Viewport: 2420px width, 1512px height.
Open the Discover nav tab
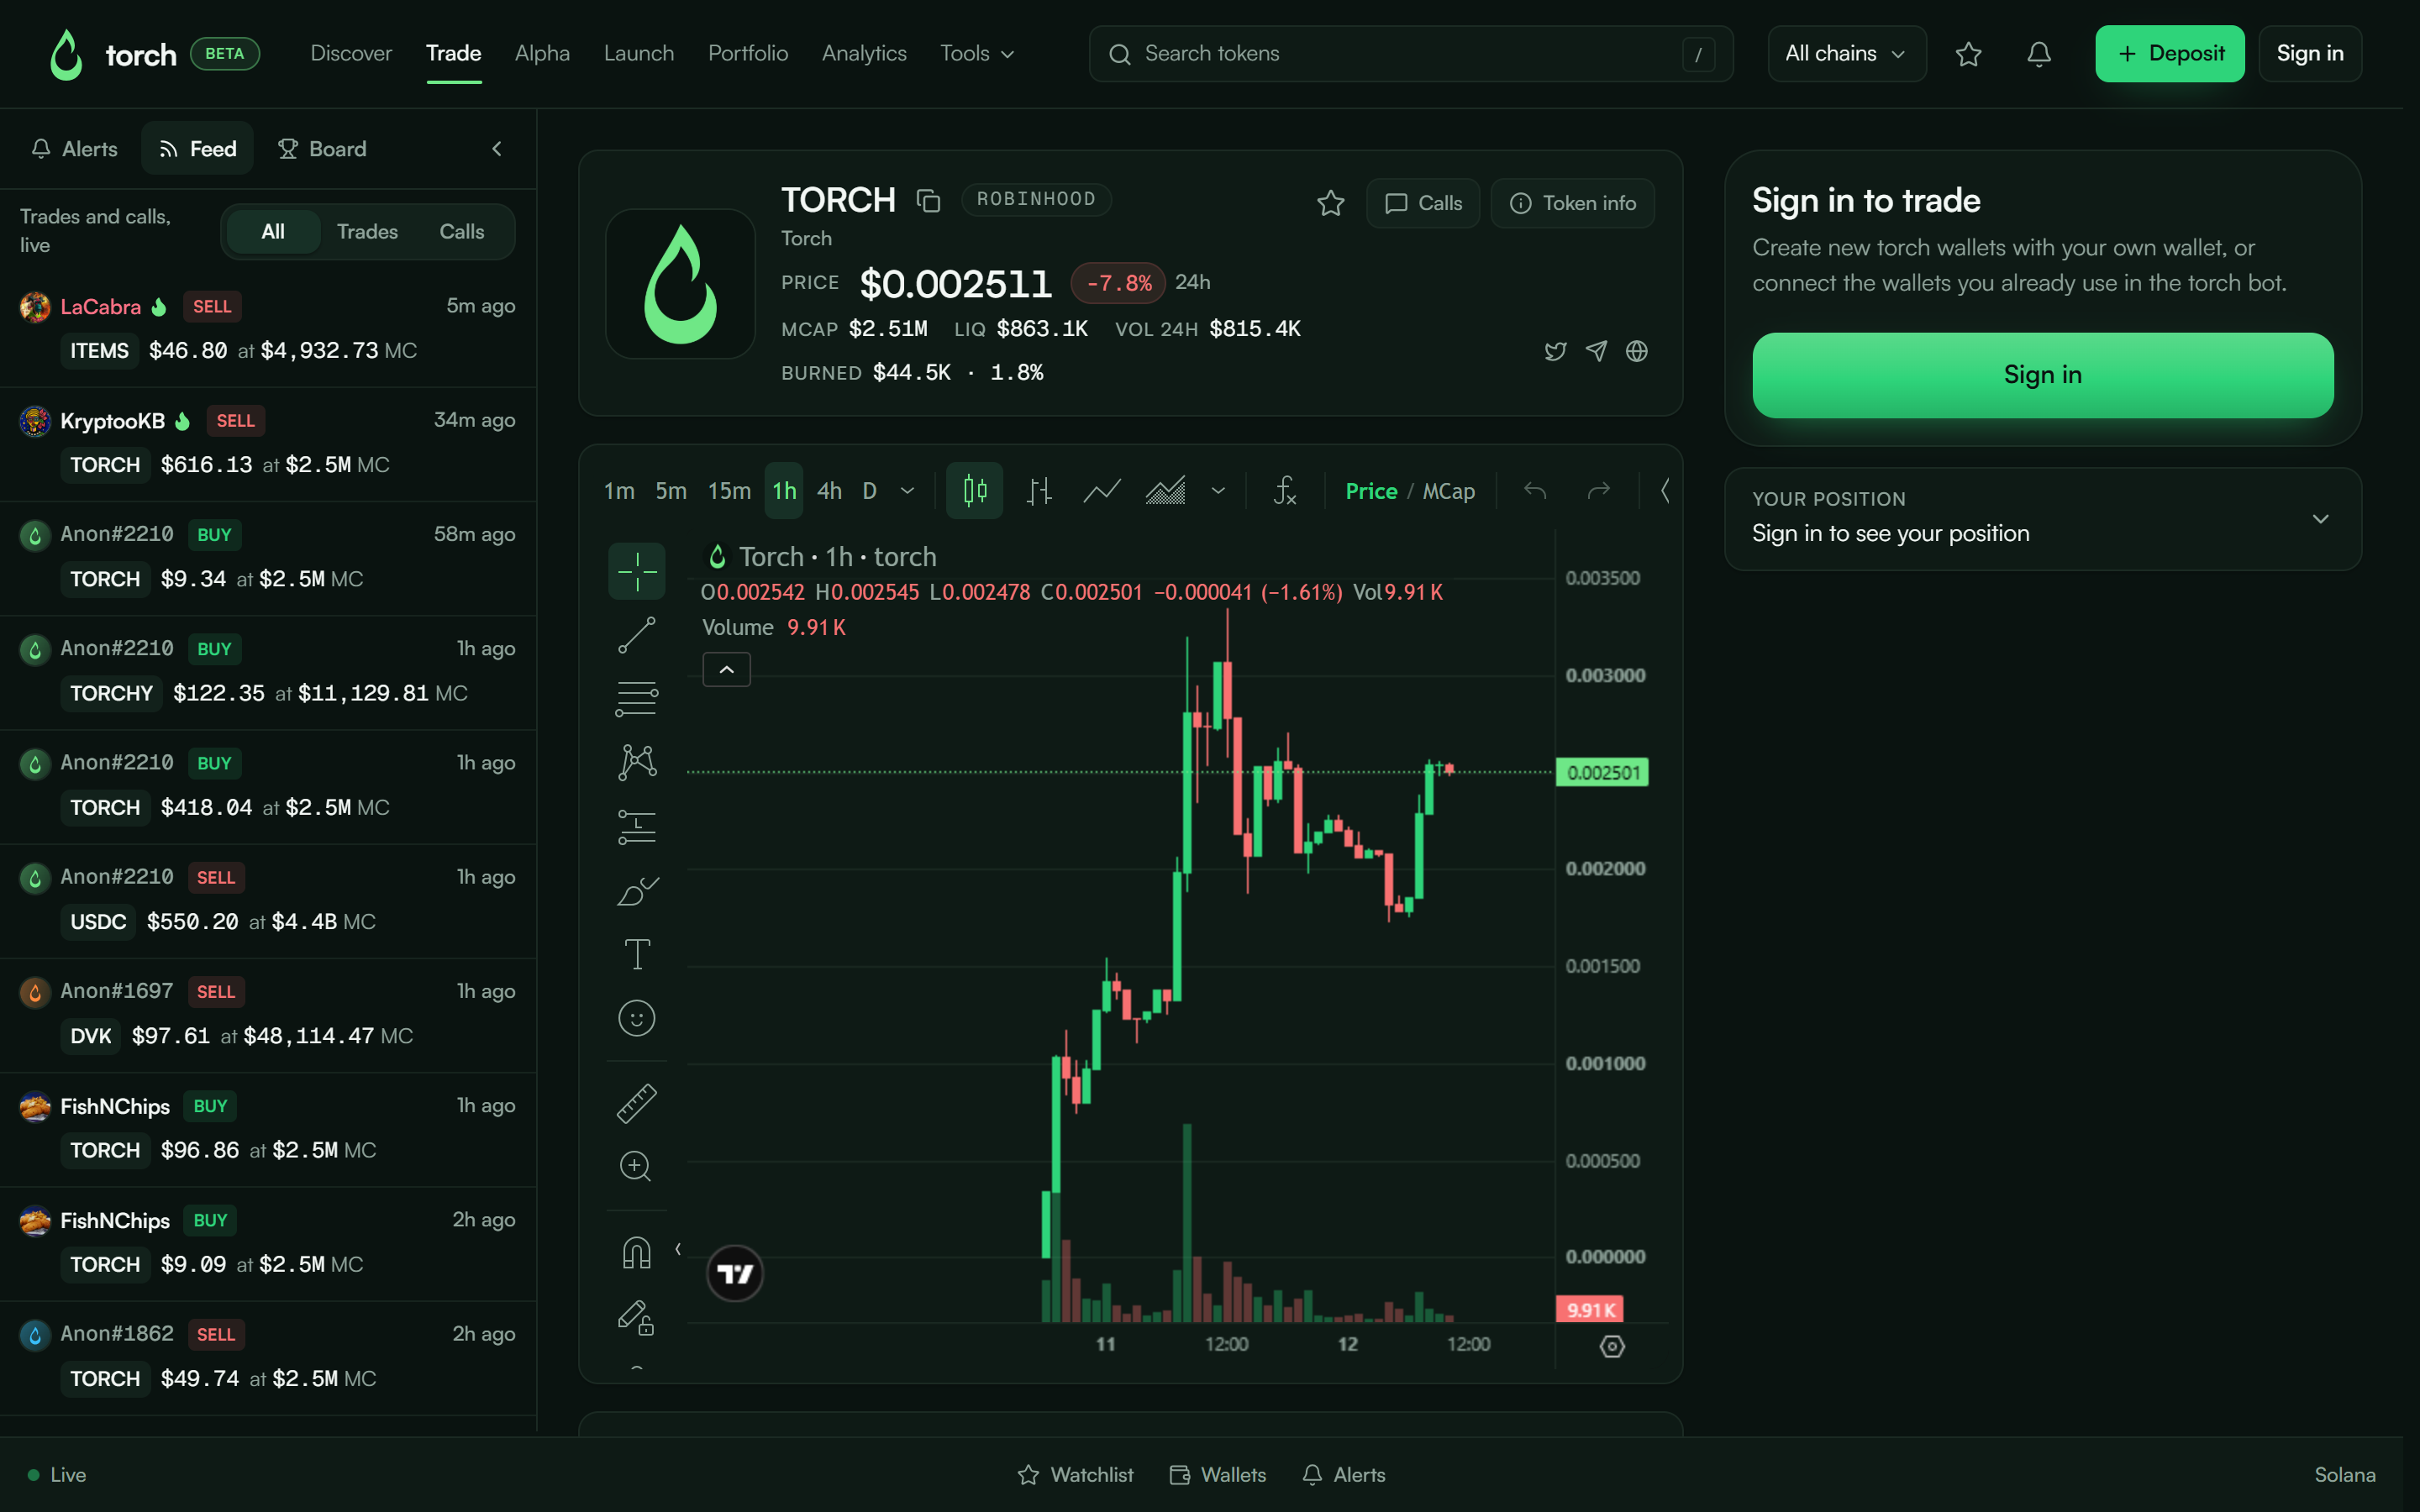(x=351, y=54)
